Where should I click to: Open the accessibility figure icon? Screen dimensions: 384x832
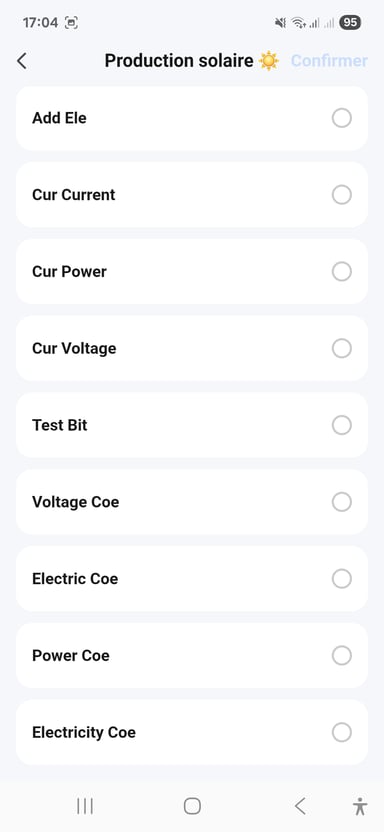(360, 806)
